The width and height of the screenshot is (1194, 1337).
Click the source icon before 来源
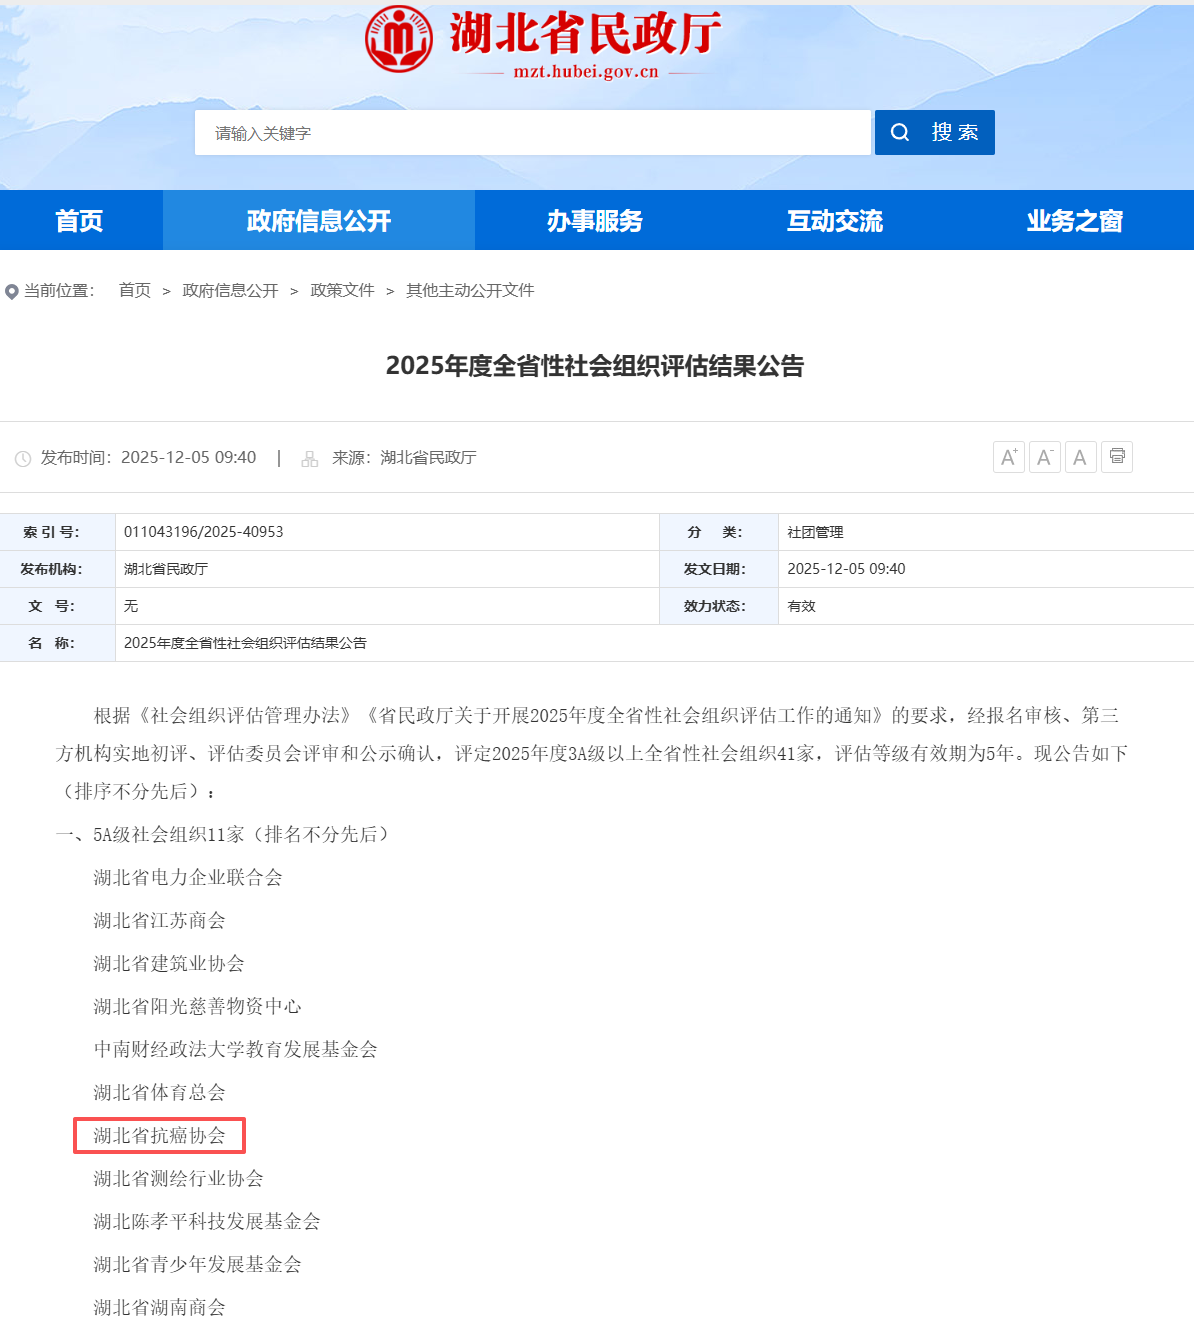(x=310, y=459)
